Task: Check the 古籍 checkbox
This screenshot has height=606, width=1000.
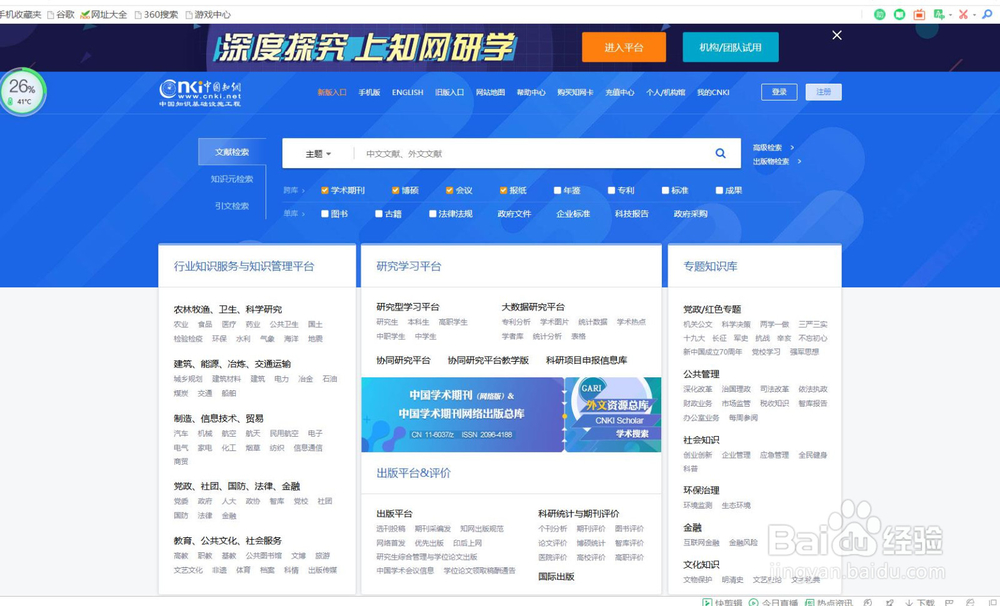Action: 379,214
